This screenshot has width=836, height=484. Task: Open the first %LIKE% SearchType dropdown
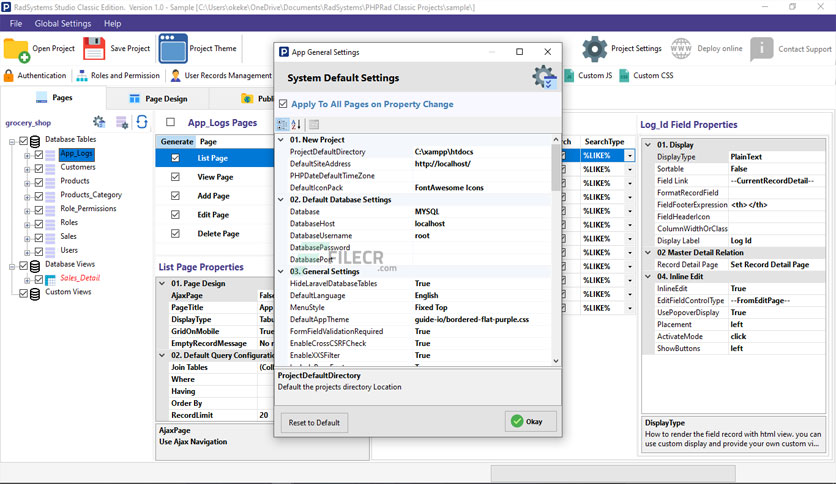630,156
